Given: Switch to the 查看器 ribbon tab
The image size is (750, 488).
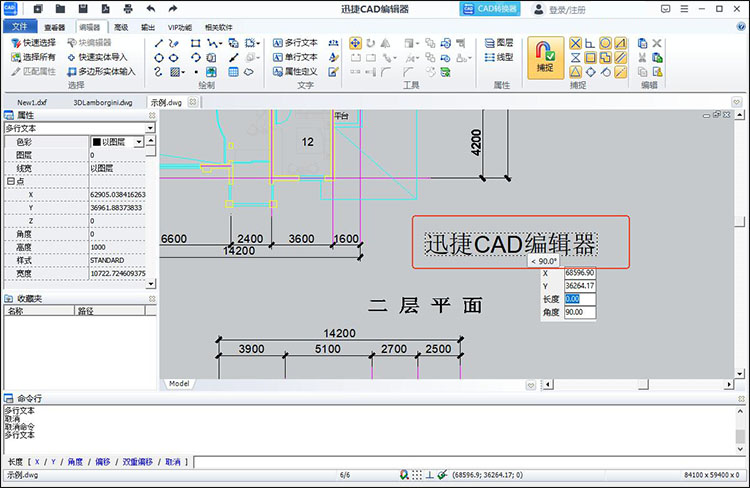Looking at the screenshot, I should pos(55,27).
